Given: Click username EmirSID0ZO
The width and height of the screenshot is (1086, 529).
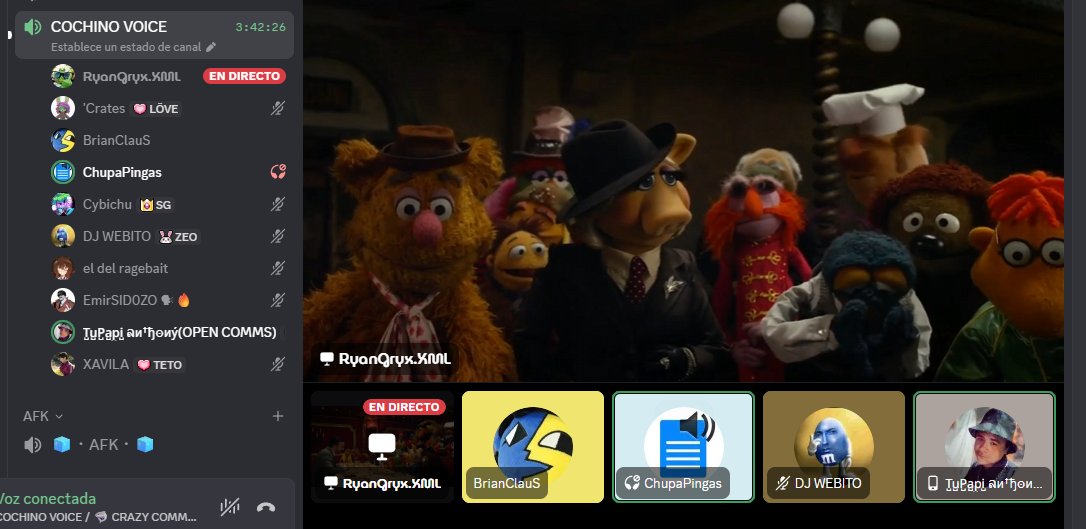Looking at the screenshot, I should 121,300.
